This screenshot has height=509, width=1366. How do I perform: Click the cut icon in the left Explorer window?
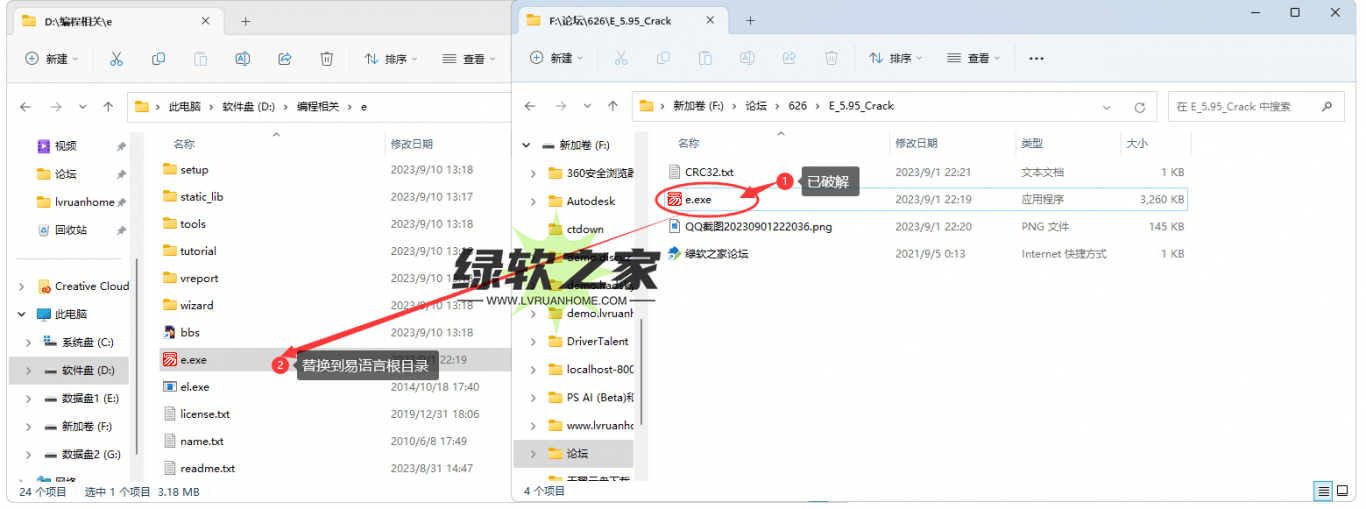pyautogui.click(x=116, y=59)
